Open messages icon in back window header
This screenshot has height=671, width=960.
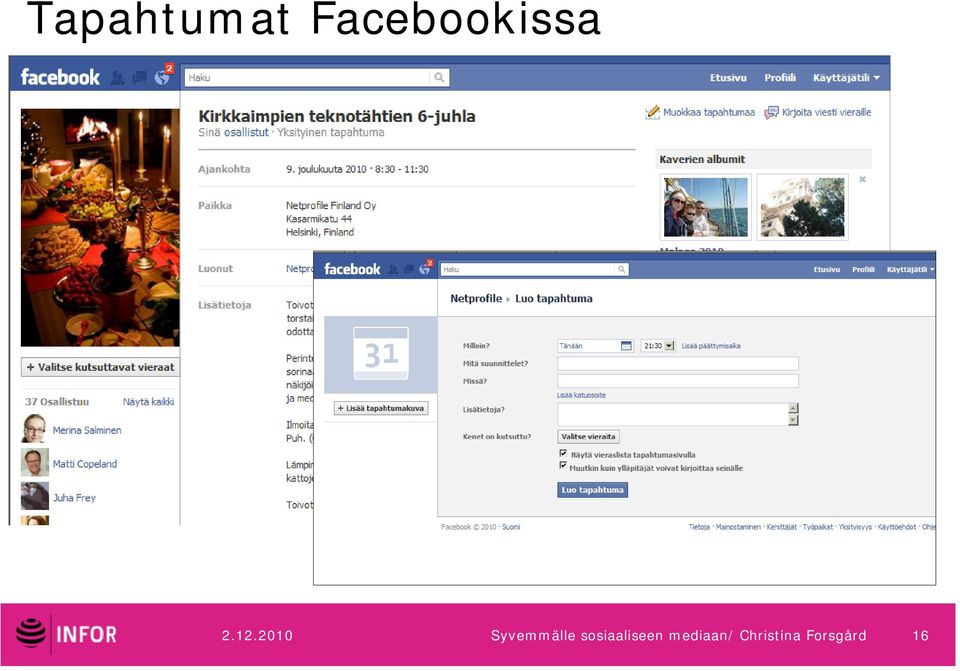tap(140, 77)
